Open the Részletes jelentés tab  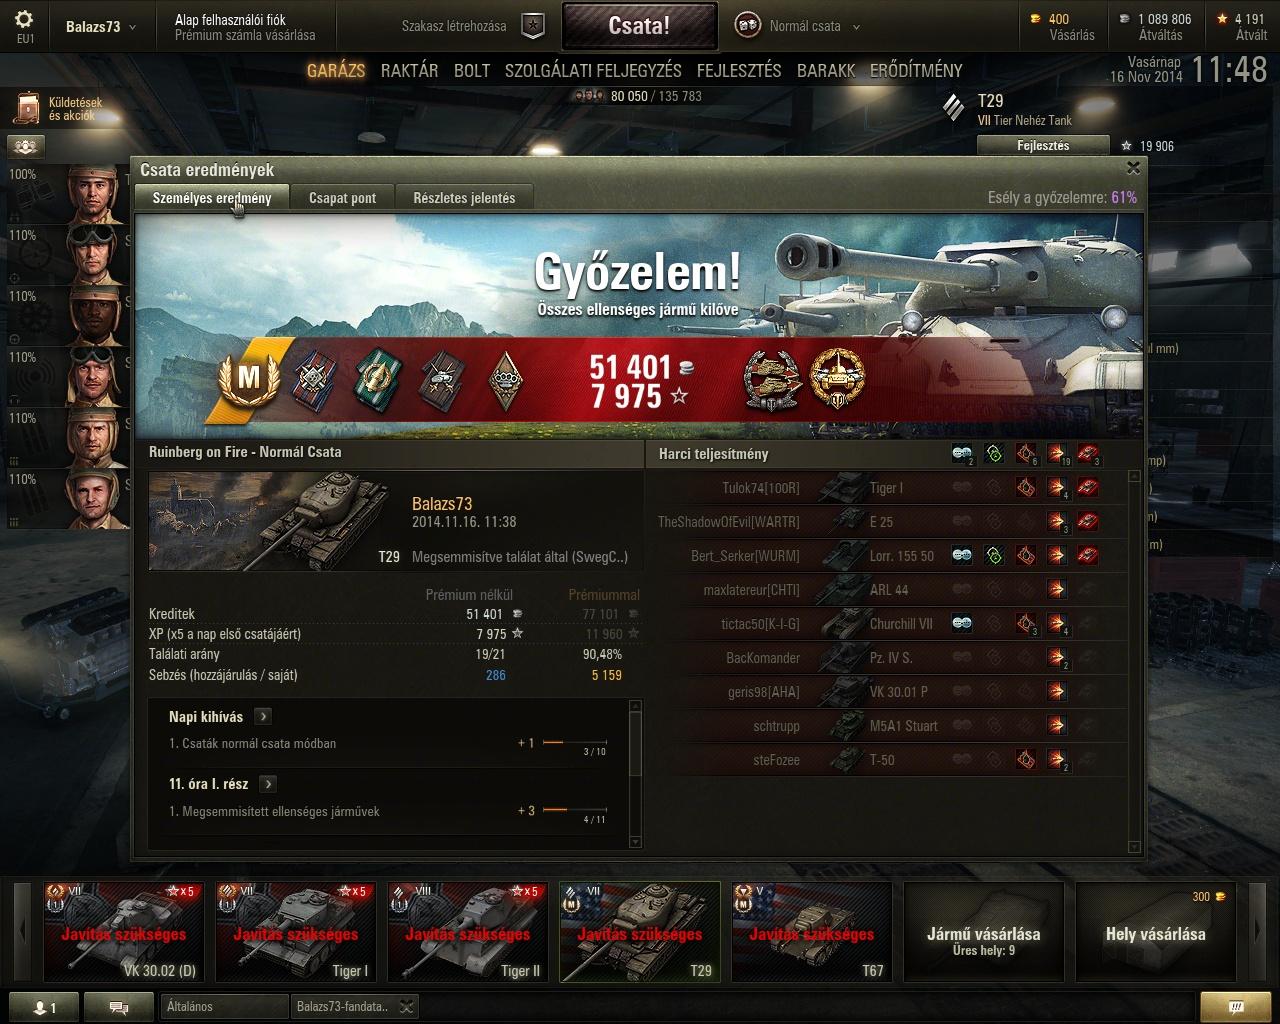464,198
